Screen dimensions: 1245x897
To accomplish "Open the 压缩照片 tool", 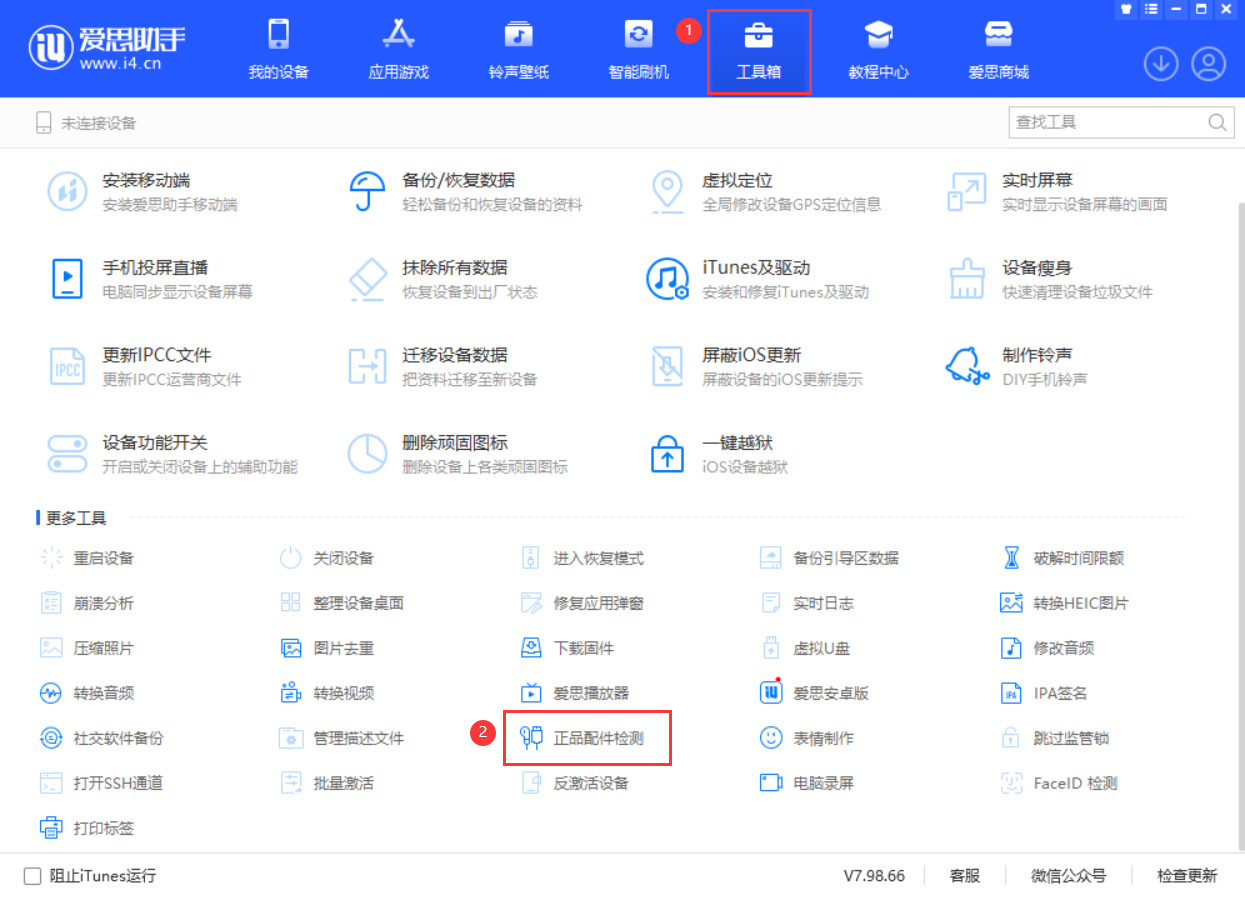I will 87,648.
